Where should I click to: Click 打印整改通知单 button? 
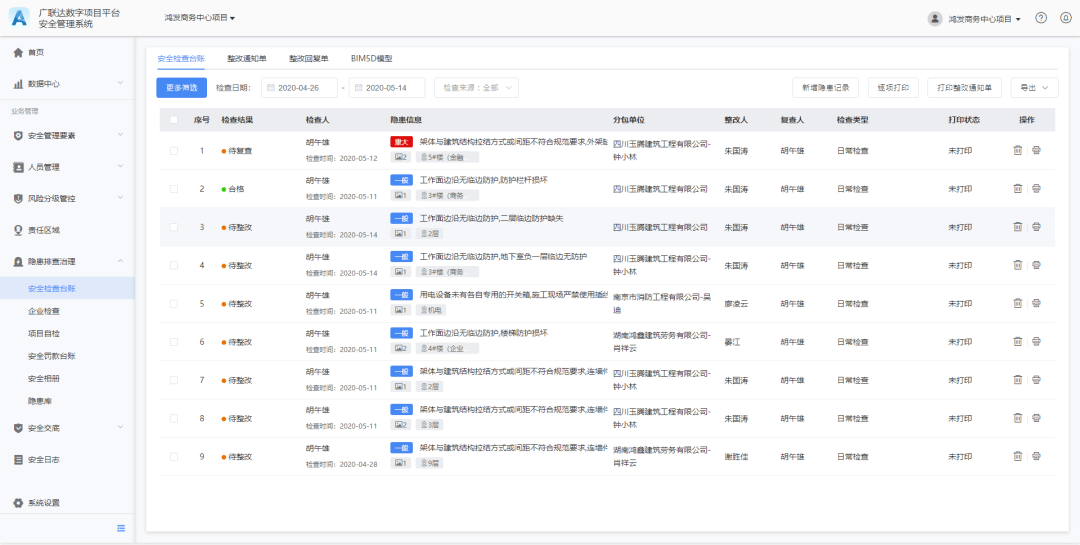[964, 88]
